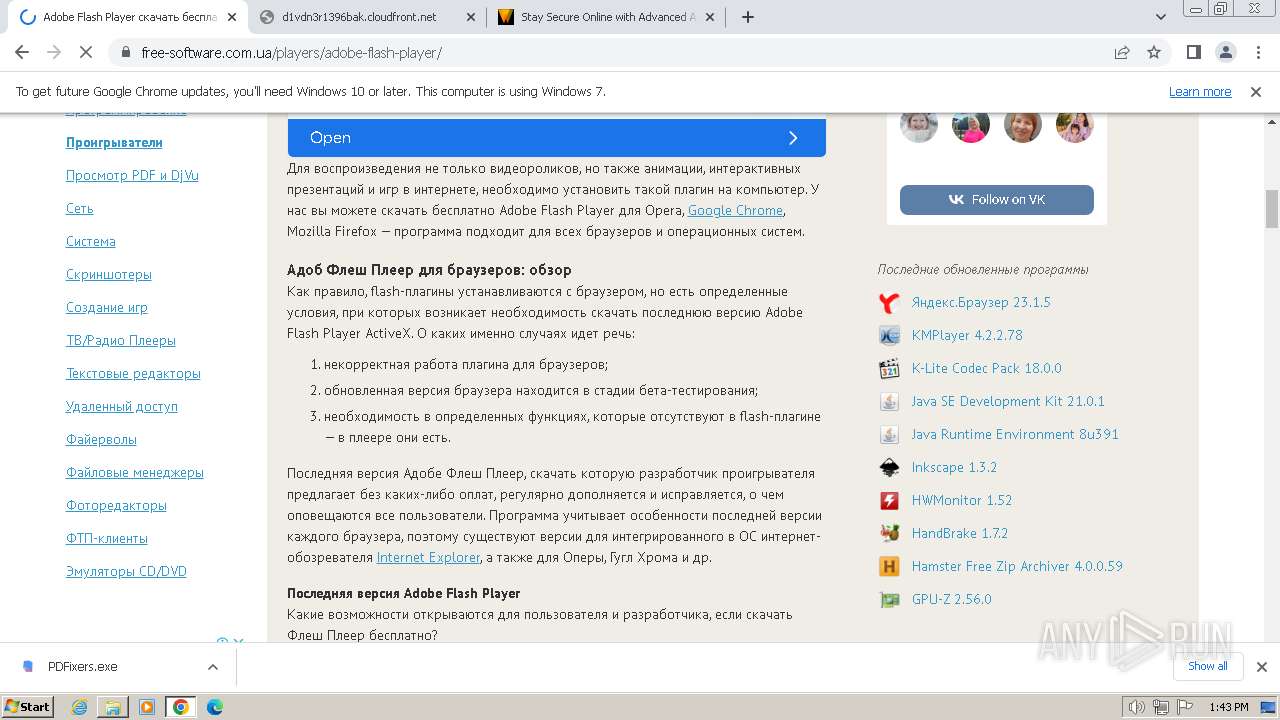This screenshot has height=720, width=1280.
Task: Click KMPlayer program icon
Action: pos(889,335)
